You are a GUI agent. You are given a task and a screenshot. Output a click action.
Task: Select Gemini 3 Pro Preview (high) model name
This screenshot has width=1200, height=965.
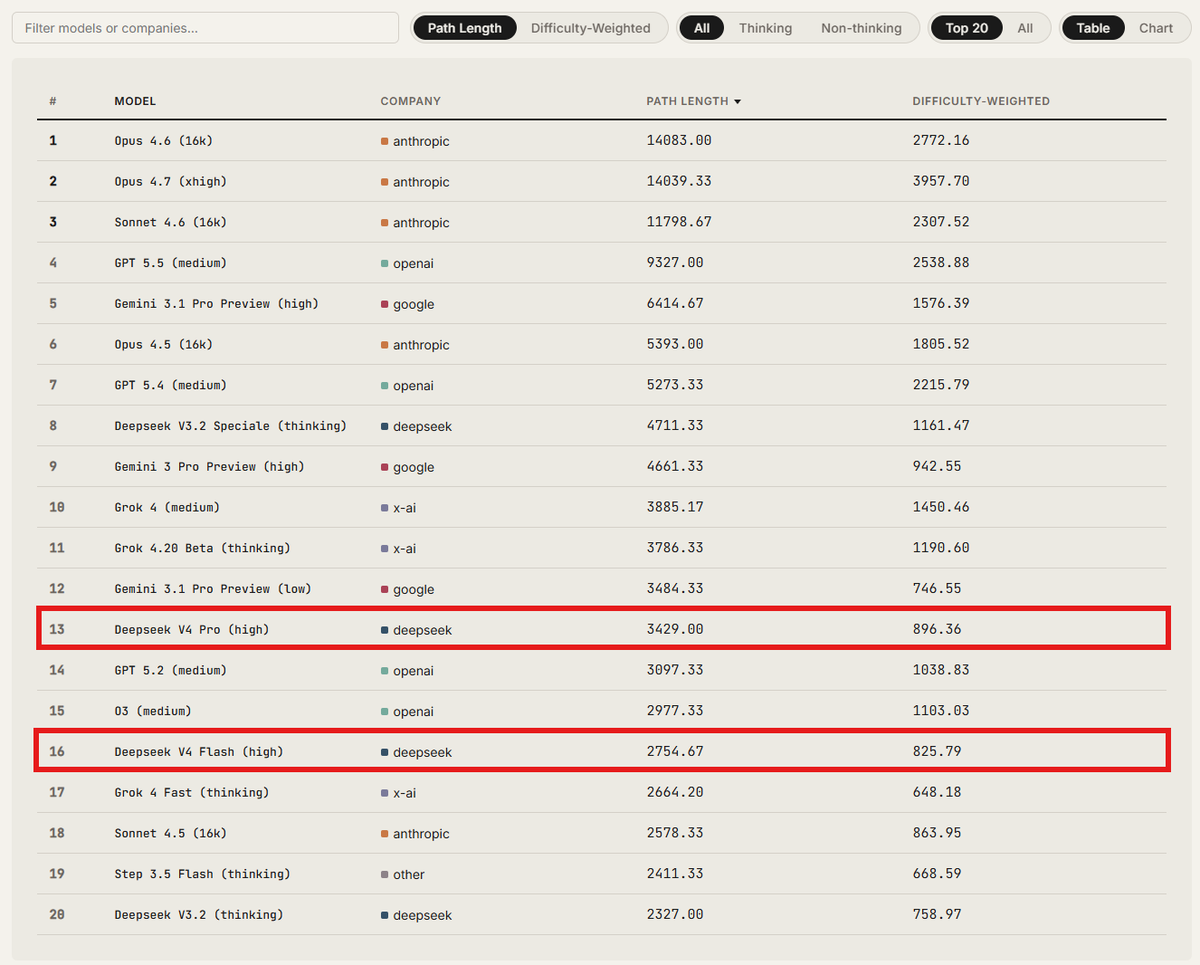click(209, 467)
